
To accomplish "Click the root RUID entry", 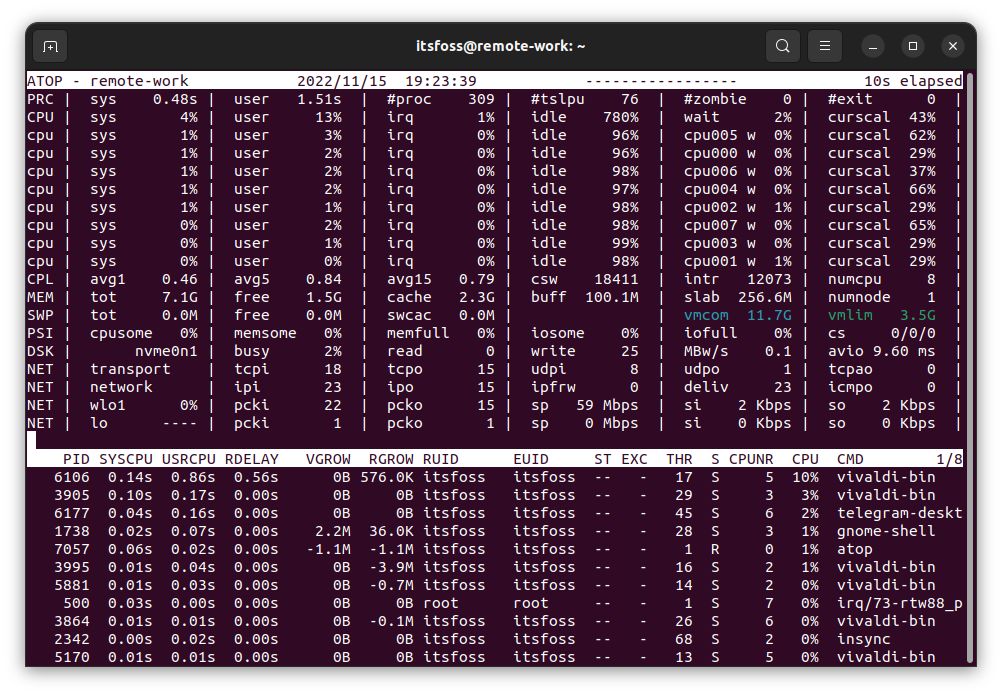I will (441, 603).
